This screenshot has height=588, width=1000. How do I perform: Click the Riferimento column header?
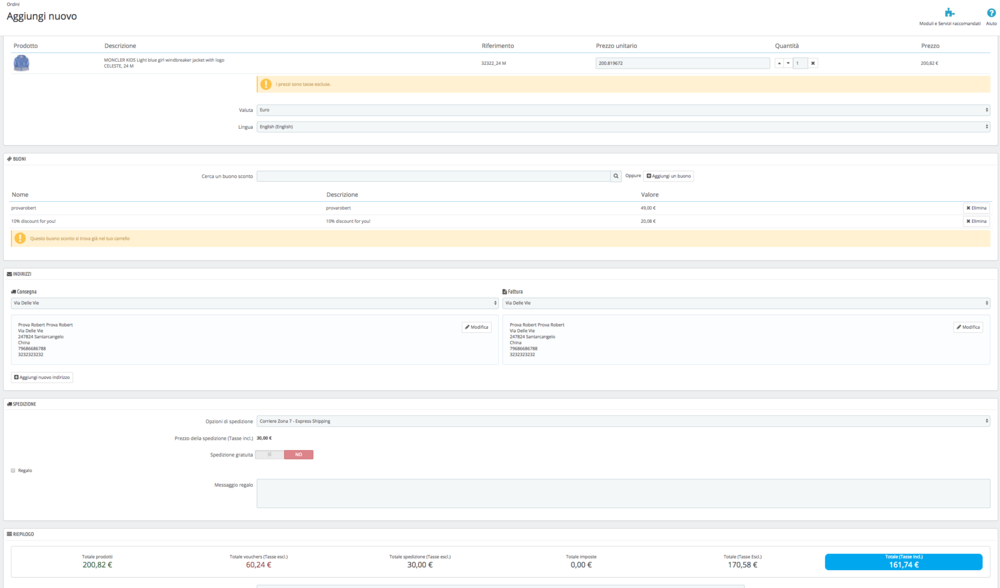[x=497, y=46]
